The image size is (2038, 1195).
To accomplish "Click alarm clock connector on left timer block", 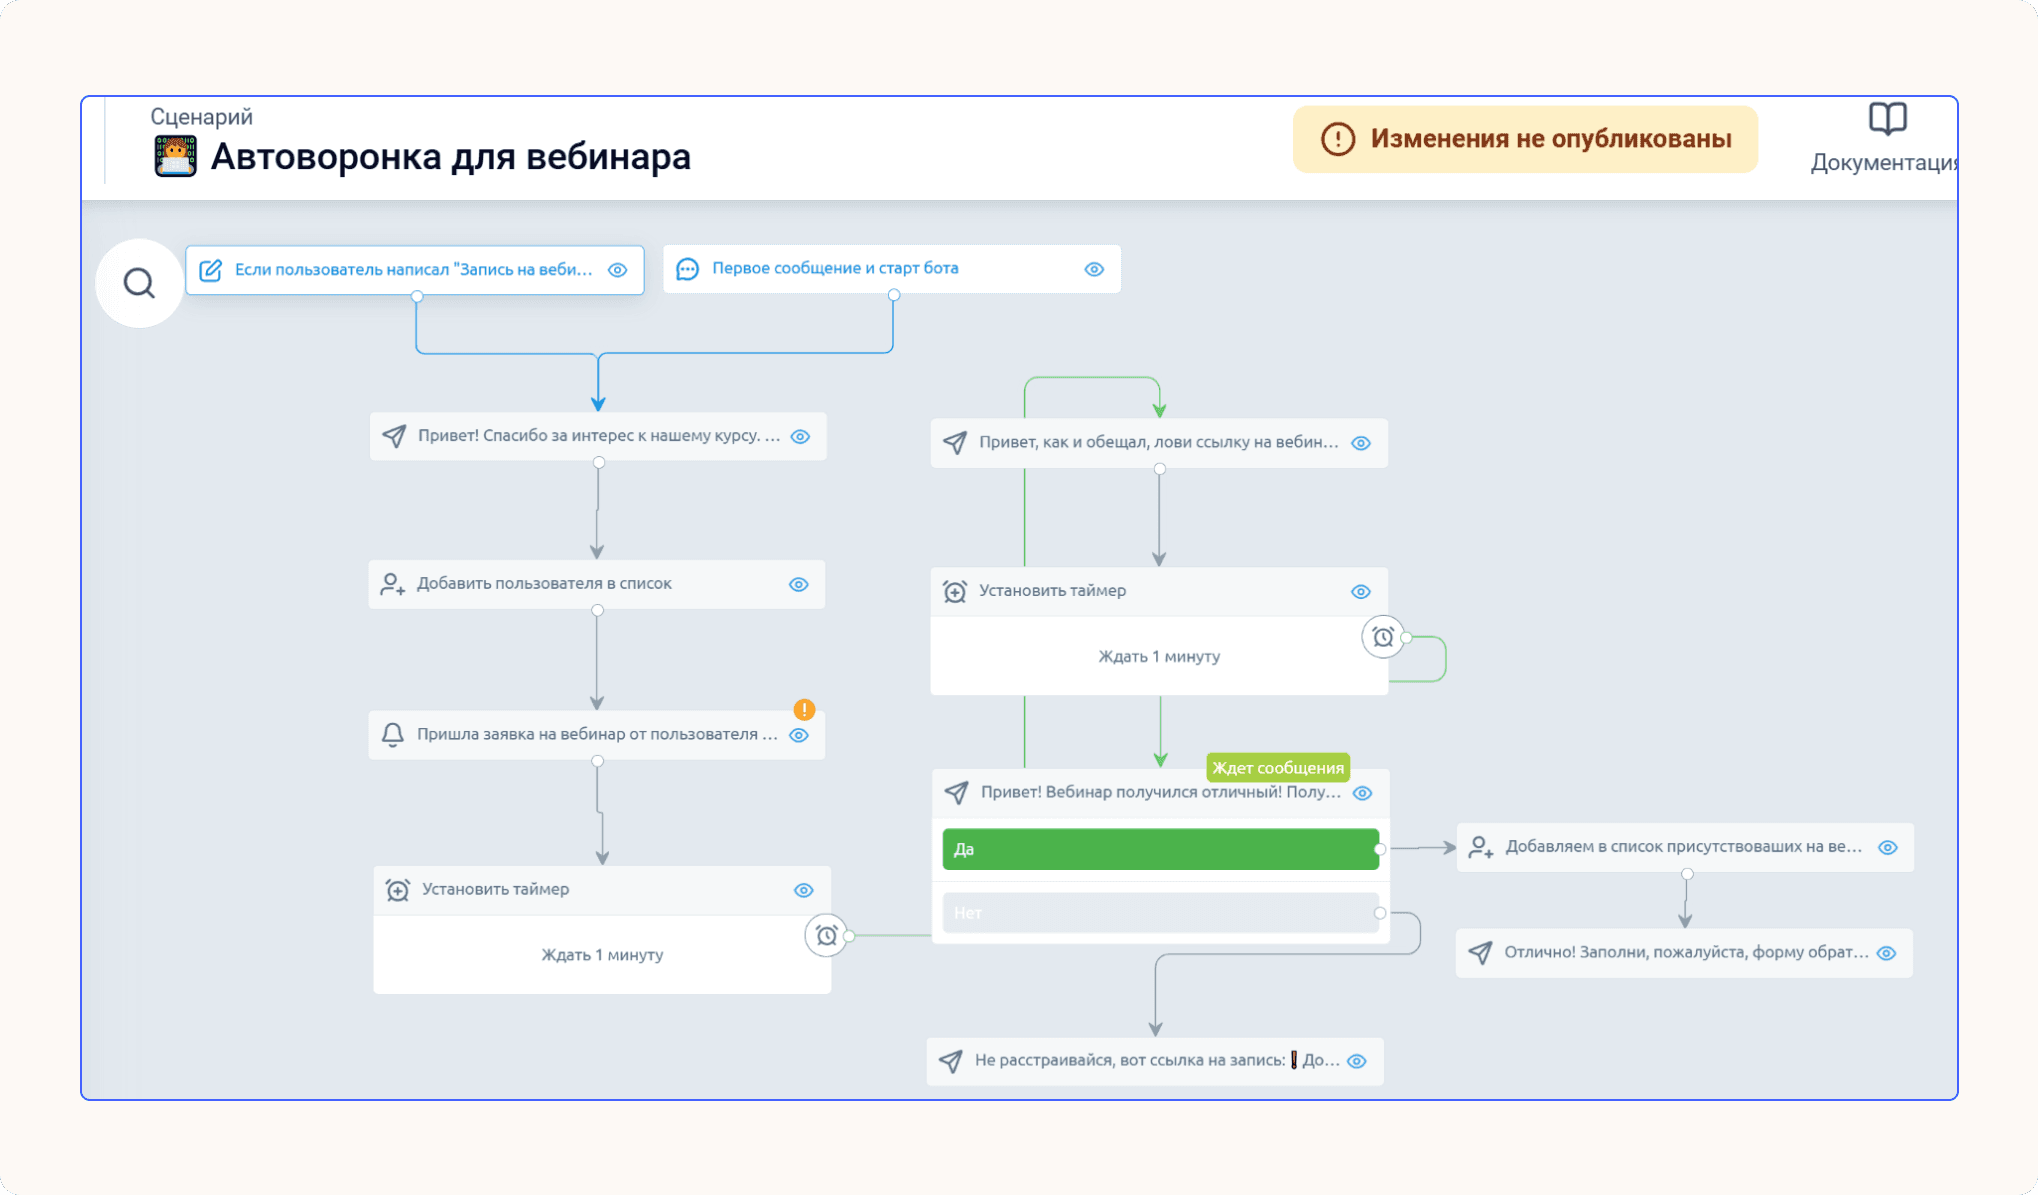I will tap(826, 936).
